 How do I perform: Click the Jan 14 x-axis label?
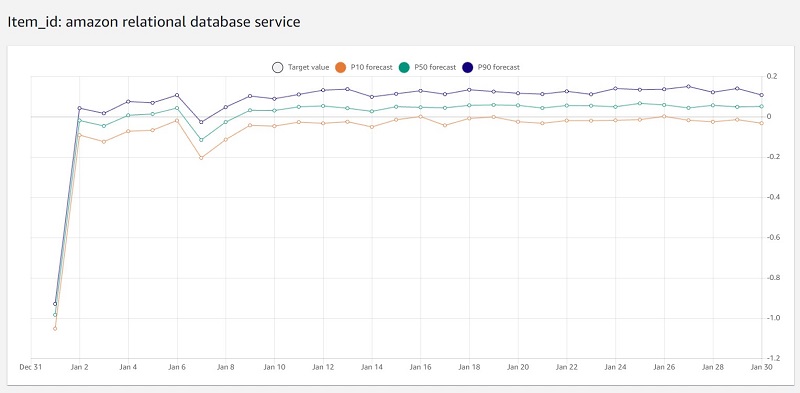[x=372, y=367]
